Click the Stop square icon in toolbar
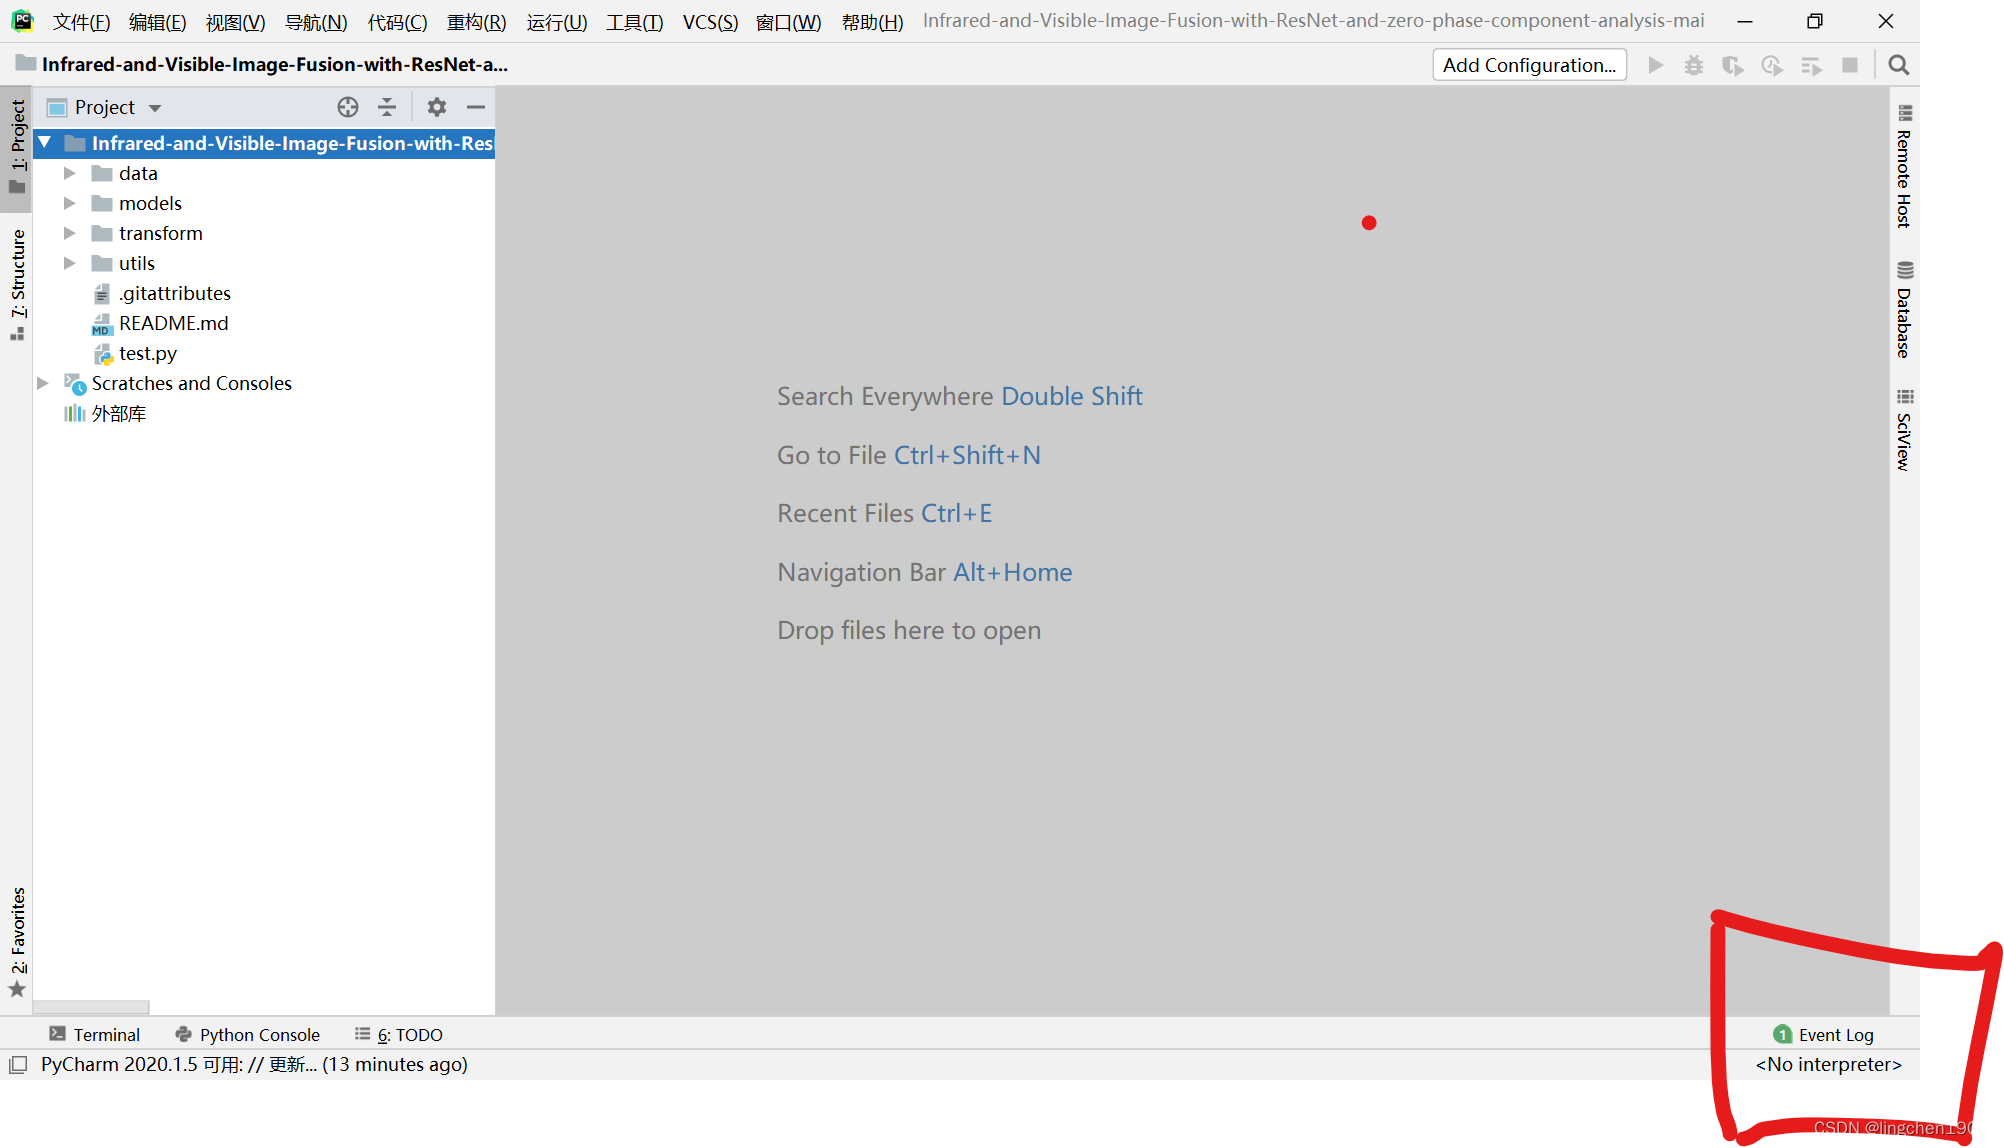The width and height of the screenshot is (2004, 1148). (x=1850, y=65)
